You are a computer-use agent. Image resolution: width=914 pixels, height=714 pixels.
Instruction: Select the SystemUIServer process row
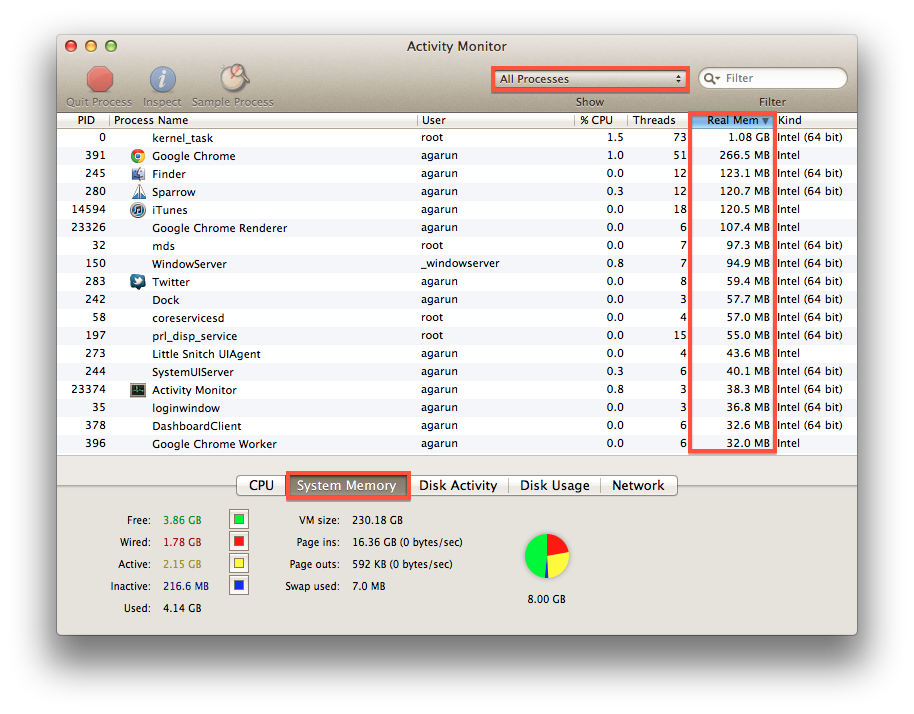click(457, 372)
